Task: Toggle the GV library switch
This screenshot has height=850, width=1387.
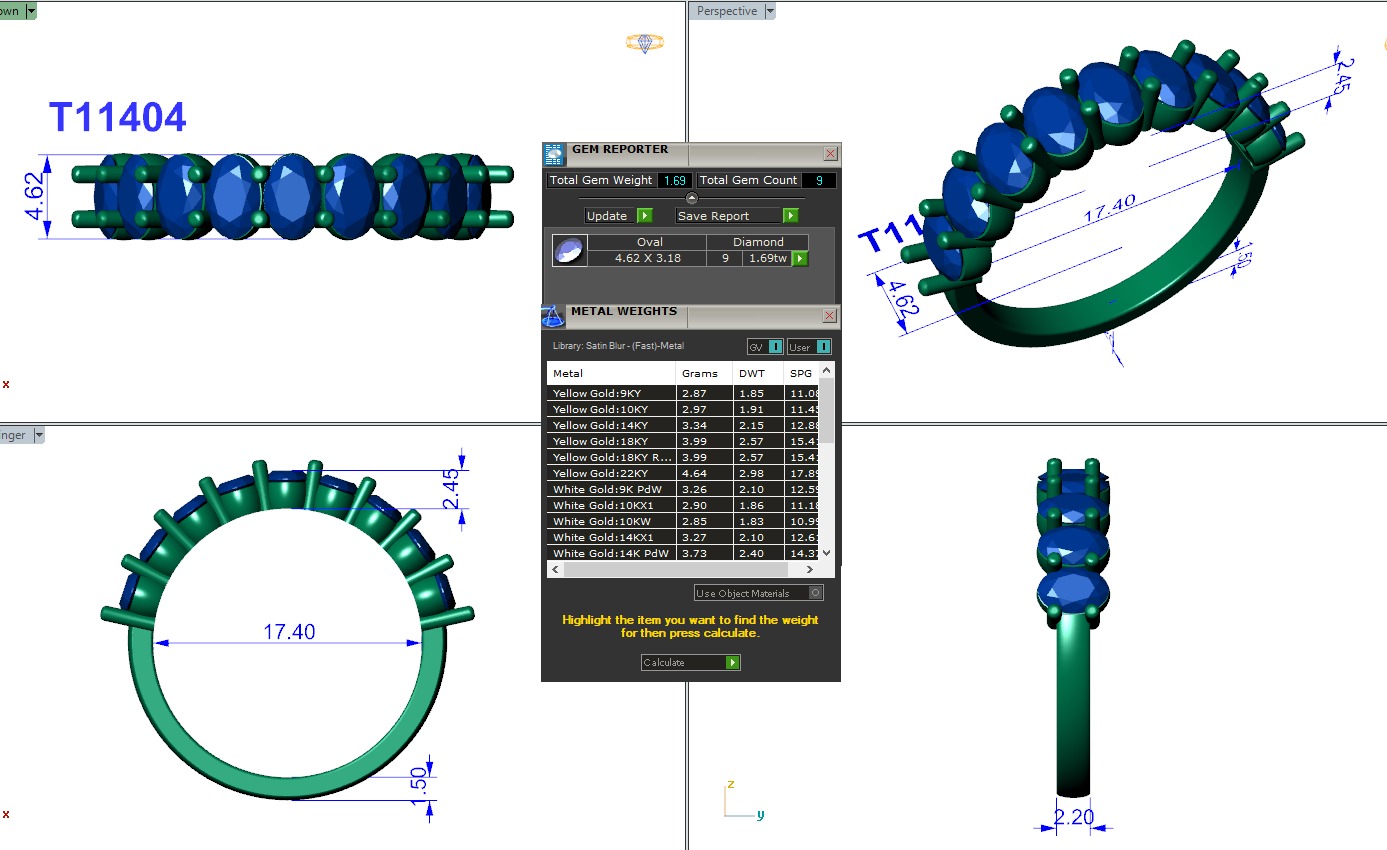Action: coord(775,347)
